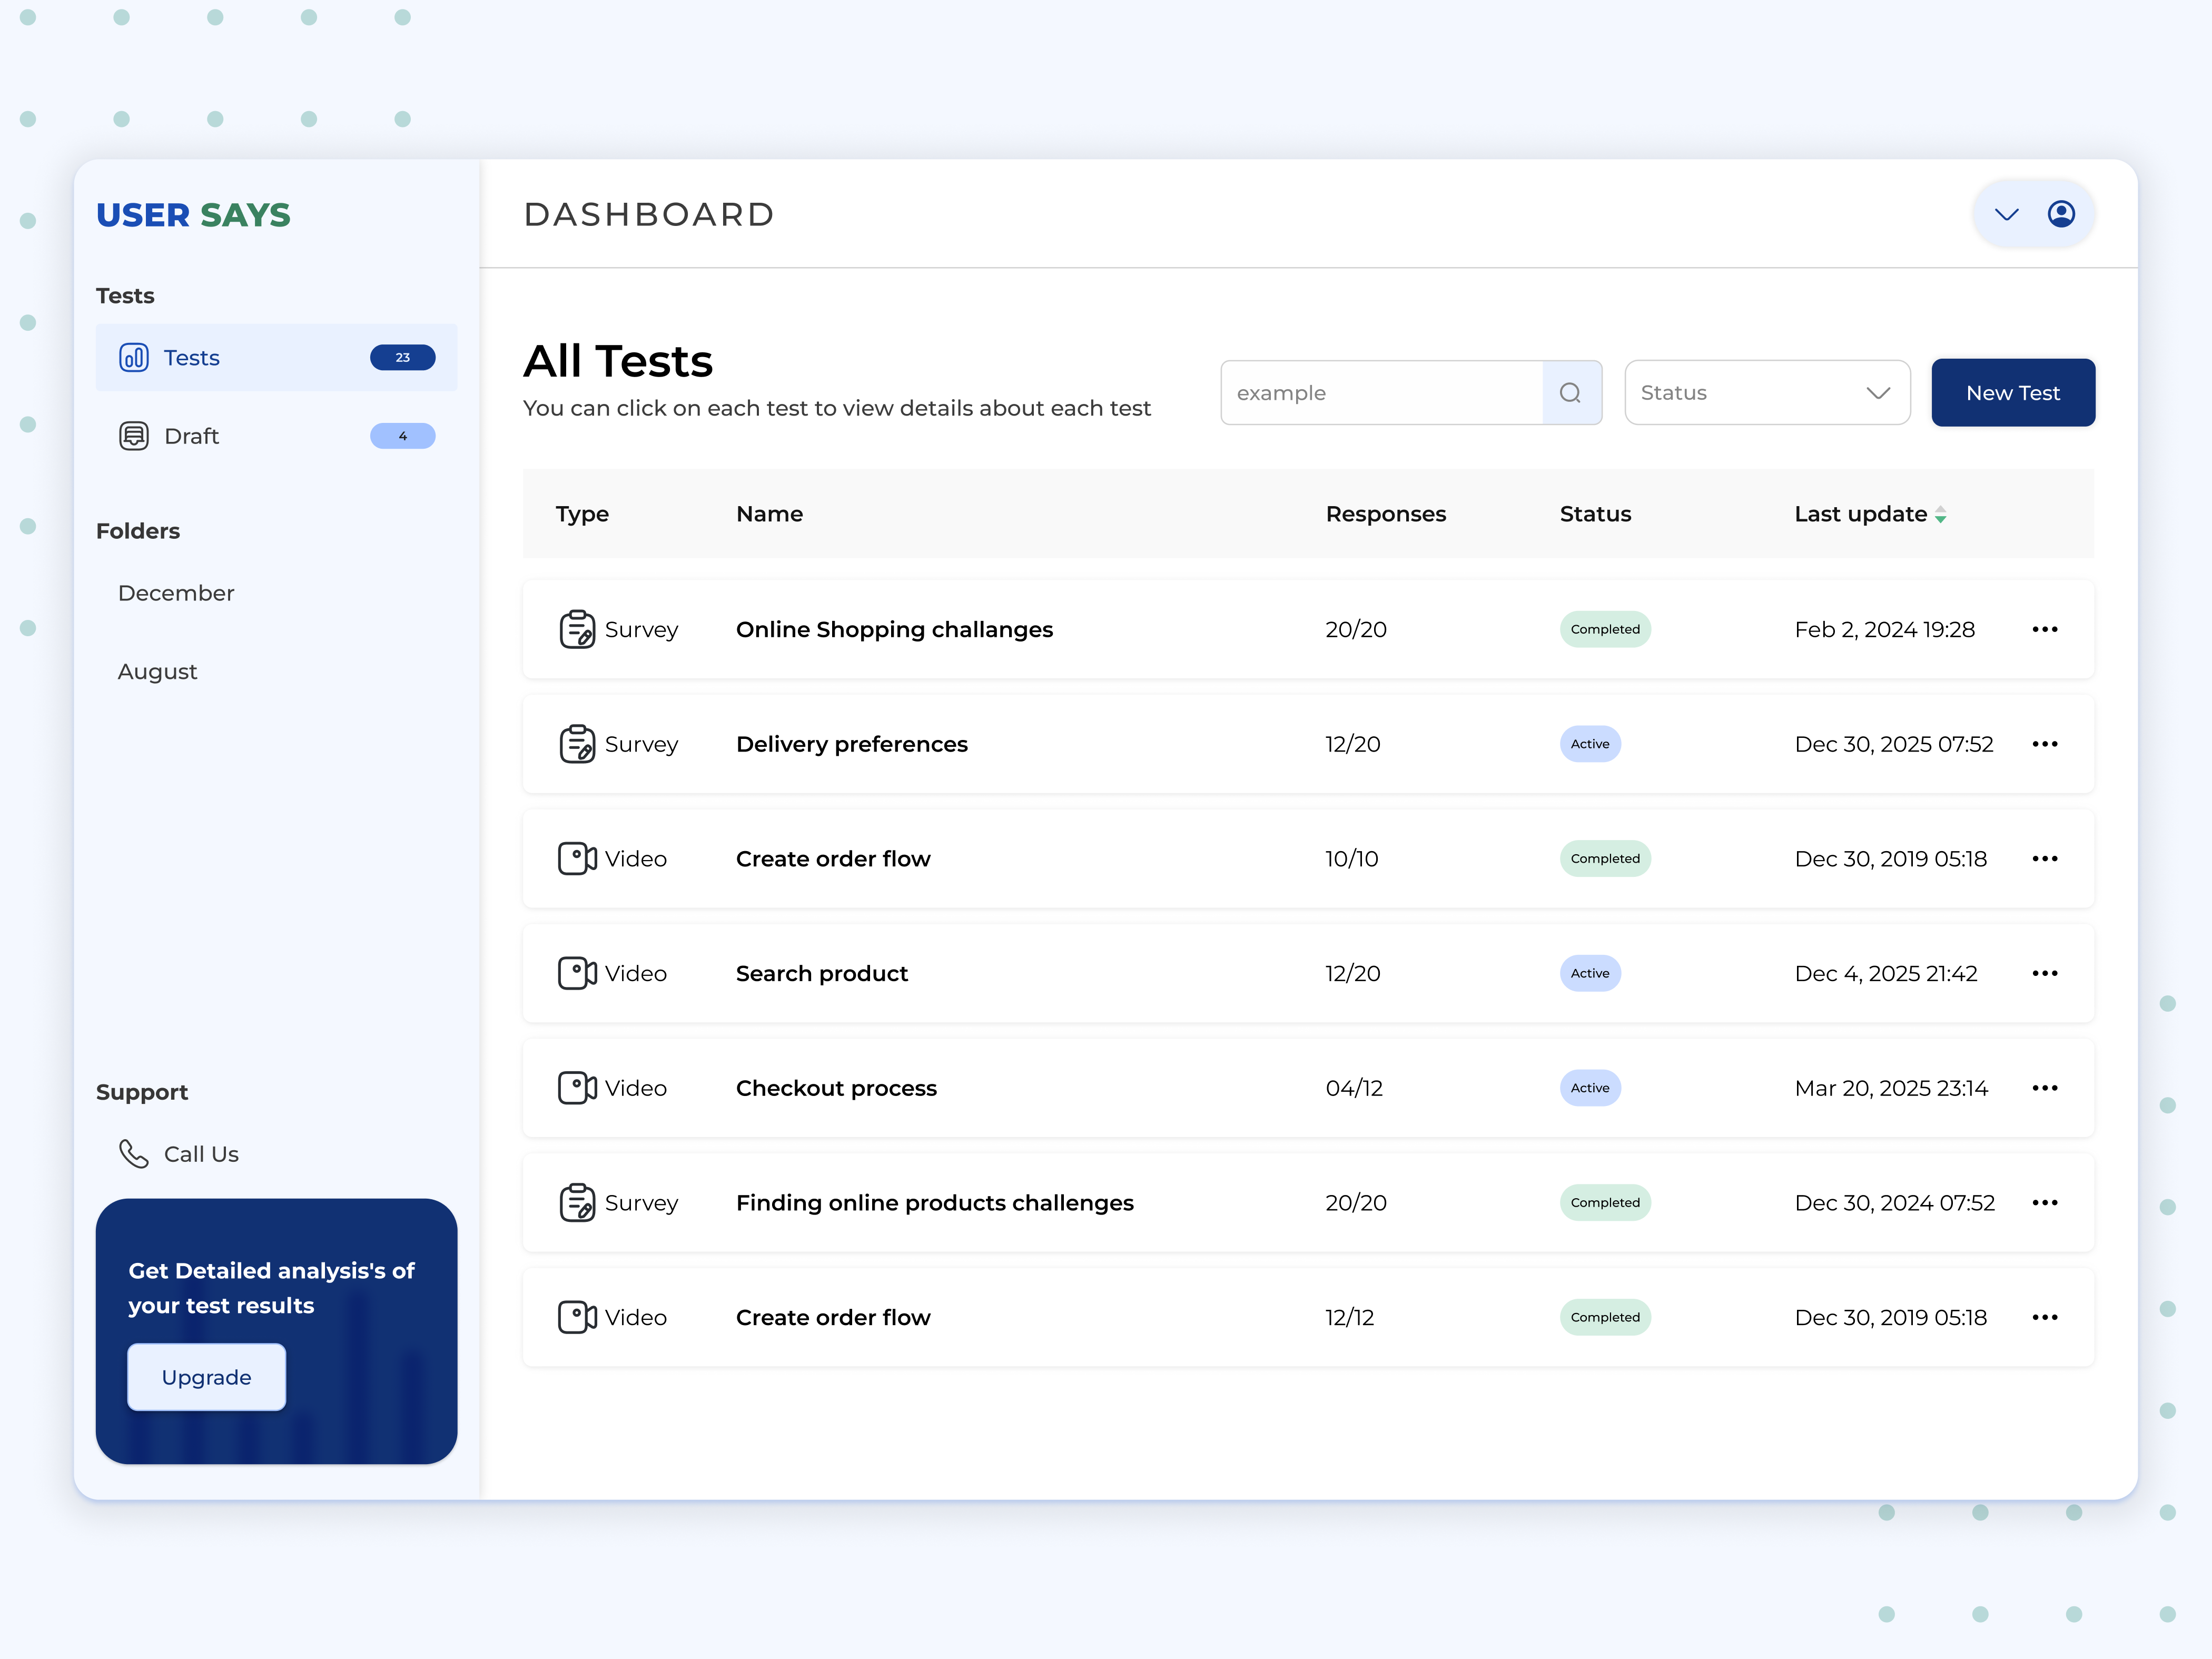Open the Status filter dropdown
Viewport: 2212px width, 1659px height.
(x=1767, y=392)
